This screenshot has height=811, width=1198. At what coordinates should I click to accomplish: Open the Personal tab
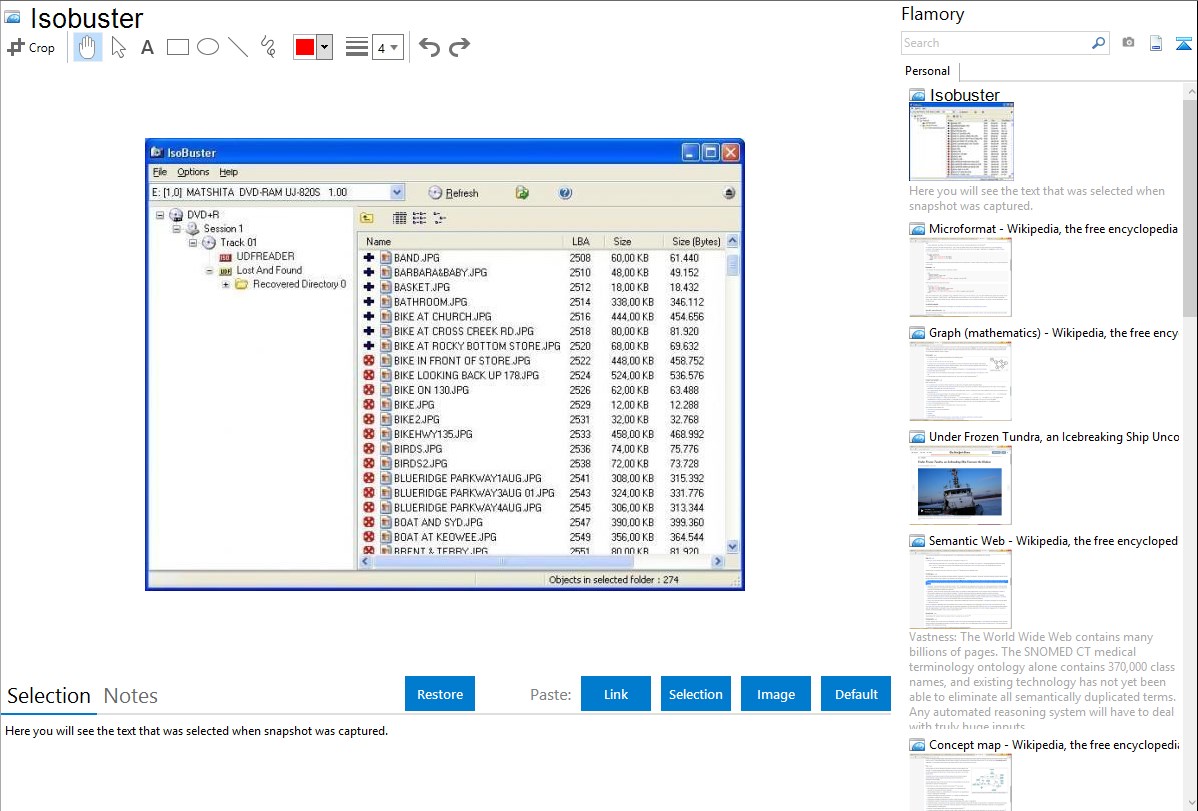click(x=927, y=71)
